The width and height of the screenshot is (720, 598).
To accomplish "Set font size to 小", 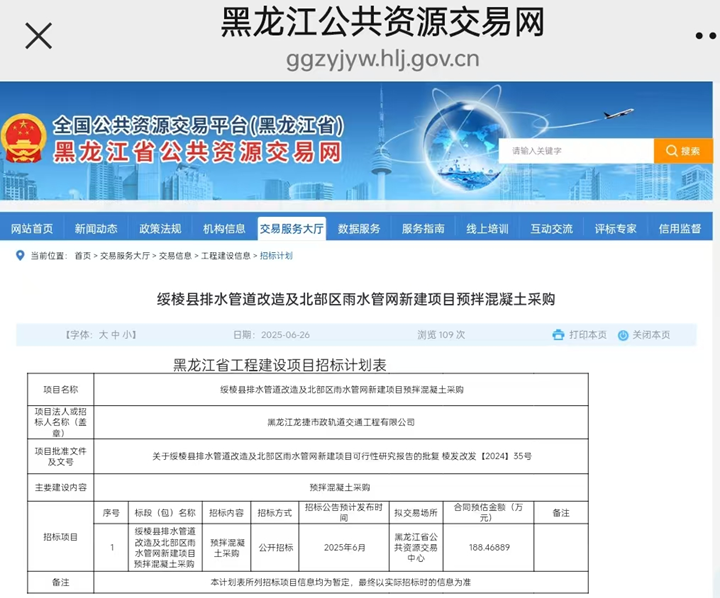I will [x=127, y=335].
